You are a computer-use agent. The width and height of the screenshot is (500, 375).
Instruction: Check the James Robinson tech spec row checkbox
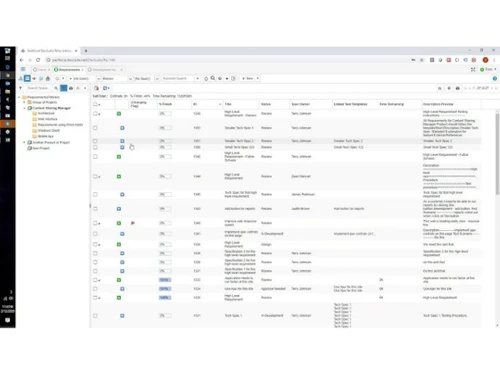point(95,194)
